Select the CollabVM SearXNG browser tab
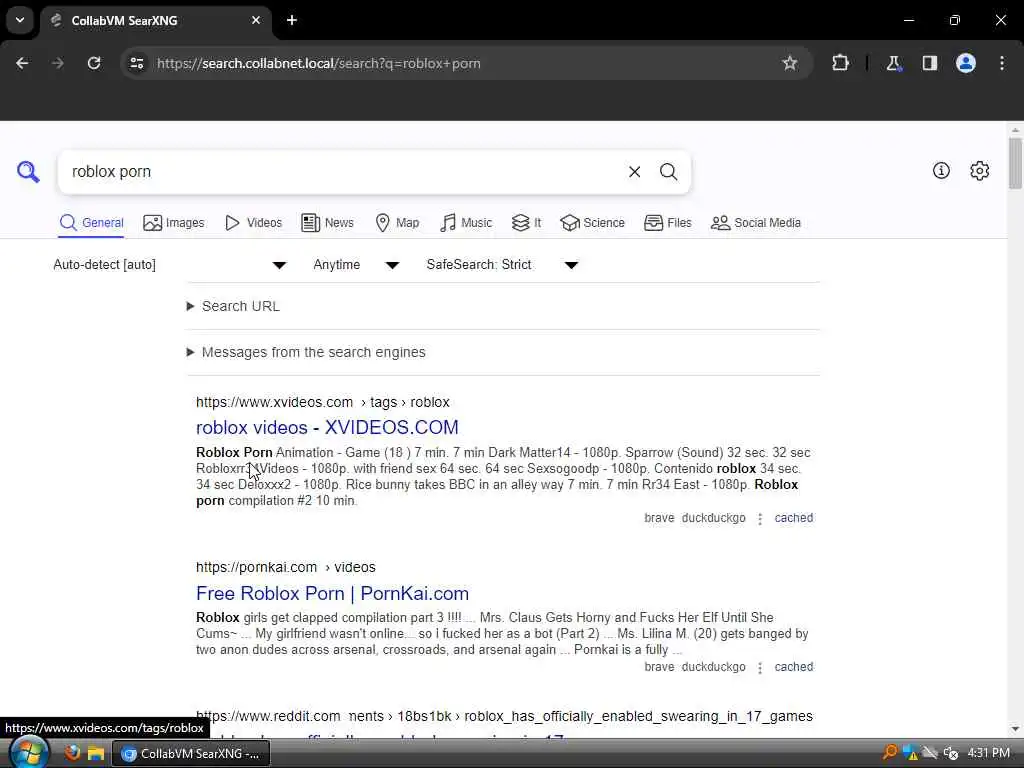This screenshot has width=1024, height=768. tap(157, 21)
